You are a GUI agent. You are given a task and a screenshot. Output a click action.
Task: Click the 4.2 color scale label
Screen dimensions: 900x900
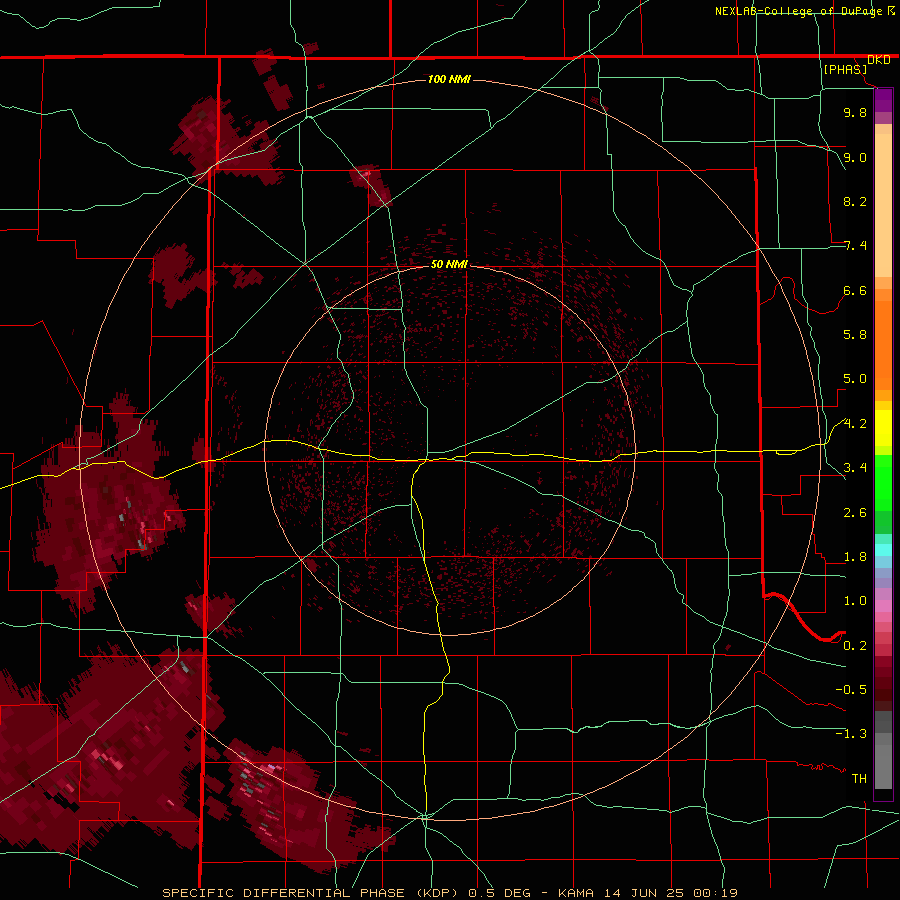click(855, 424)
